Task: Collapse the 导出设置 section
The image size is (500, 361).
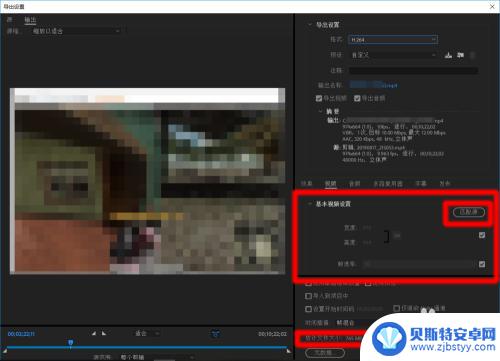Action: (310, 25)
